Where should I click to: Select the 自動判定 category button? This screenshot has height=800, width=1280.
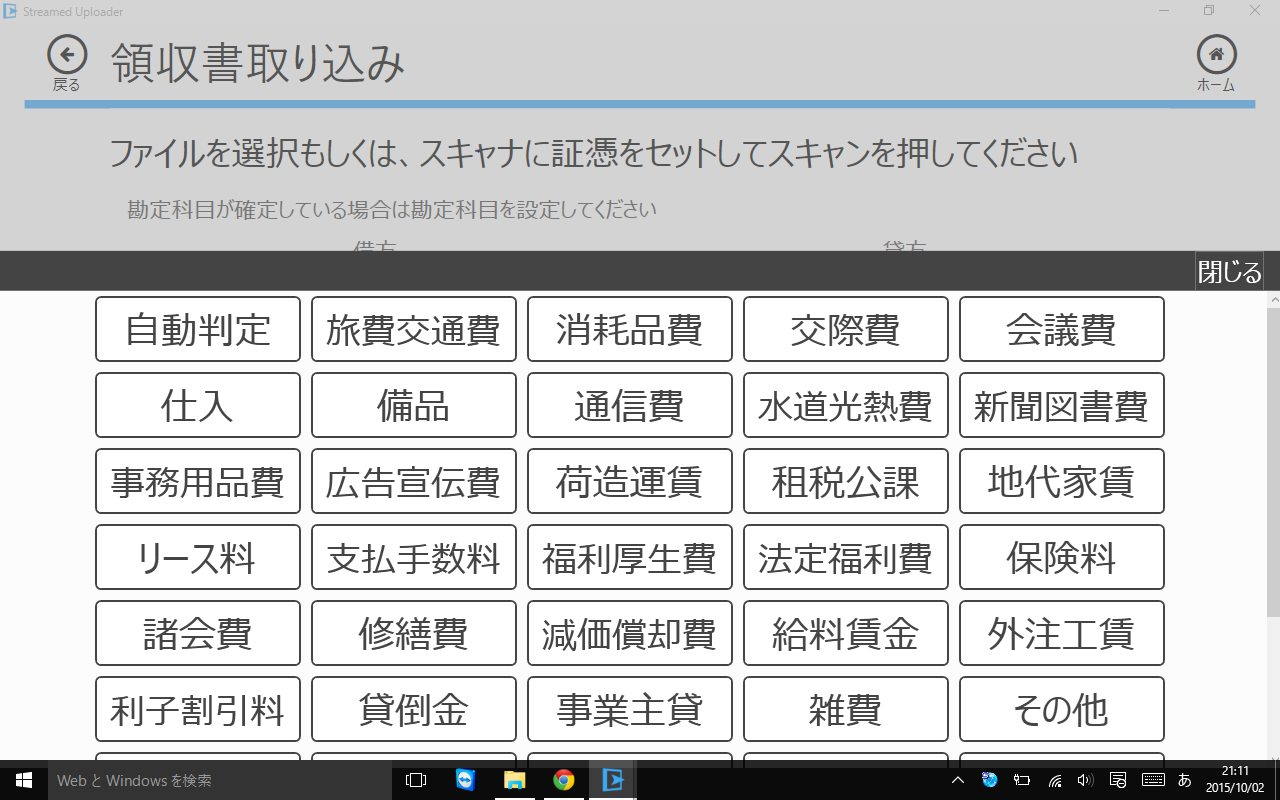coord(197,329)
